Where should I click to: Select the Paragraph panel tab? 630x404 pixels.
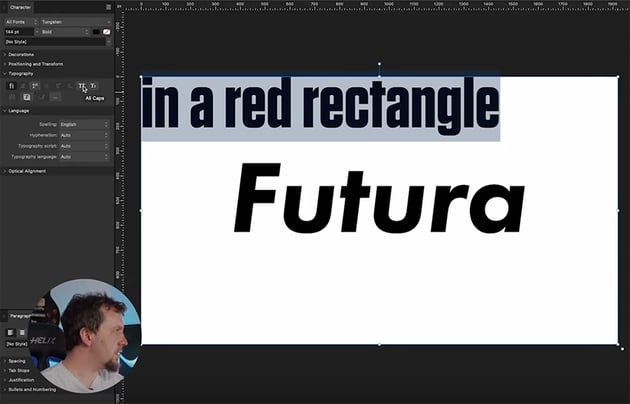coord(20,316)
